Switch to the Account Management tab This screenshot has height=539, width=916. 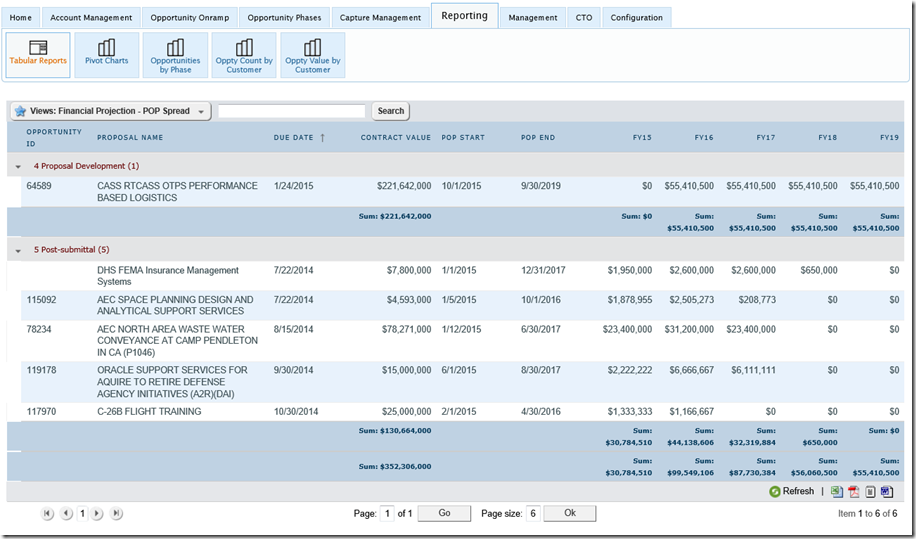click(x=91, y=18)
